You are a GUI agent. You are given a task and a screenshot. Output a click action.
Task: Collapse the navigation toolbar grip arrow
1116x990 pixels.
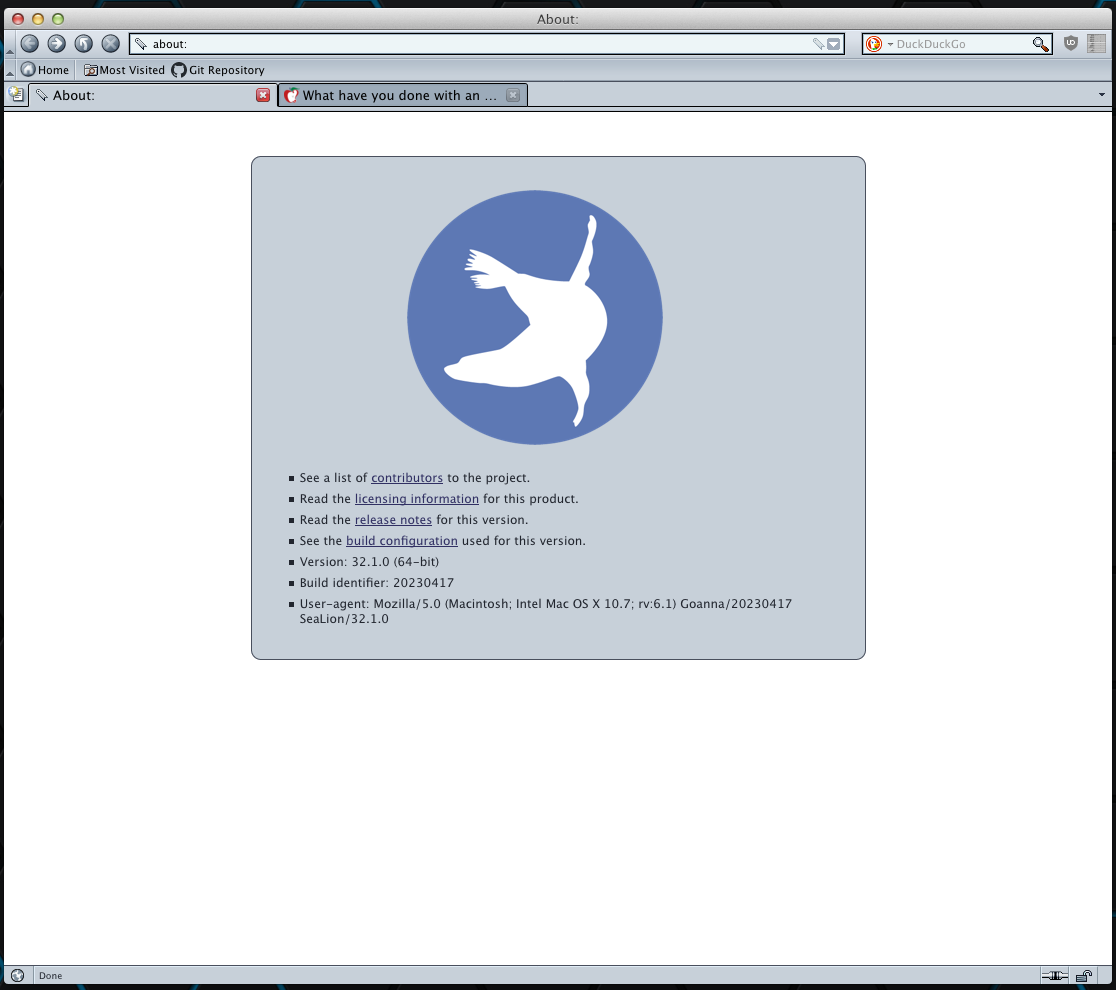[10, 51]
